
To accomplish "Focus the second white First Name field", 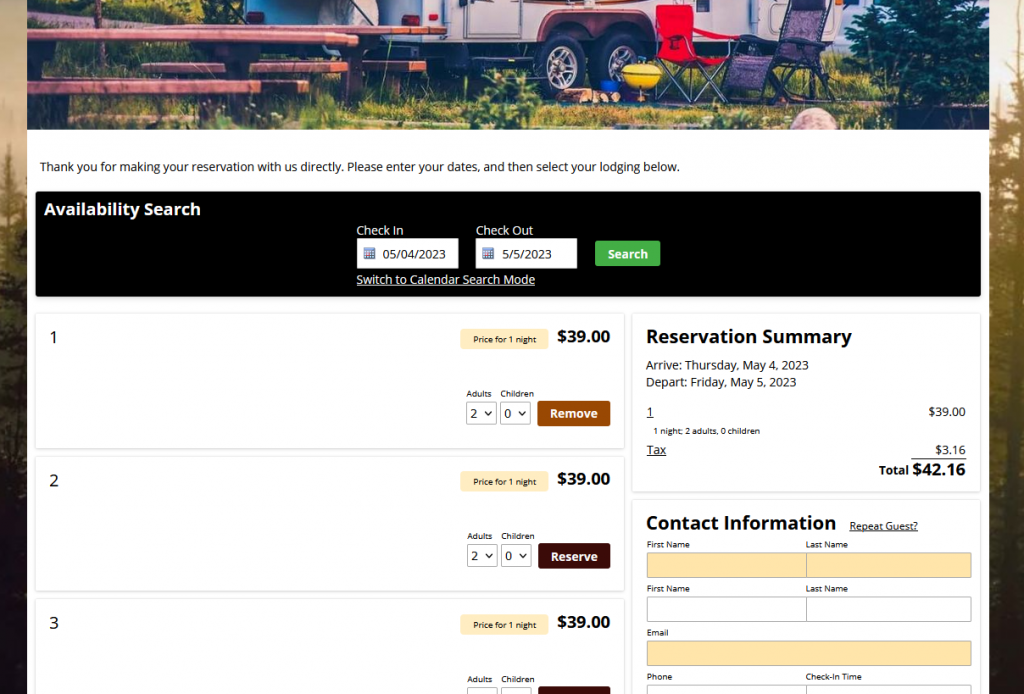I will pos(726,609).
